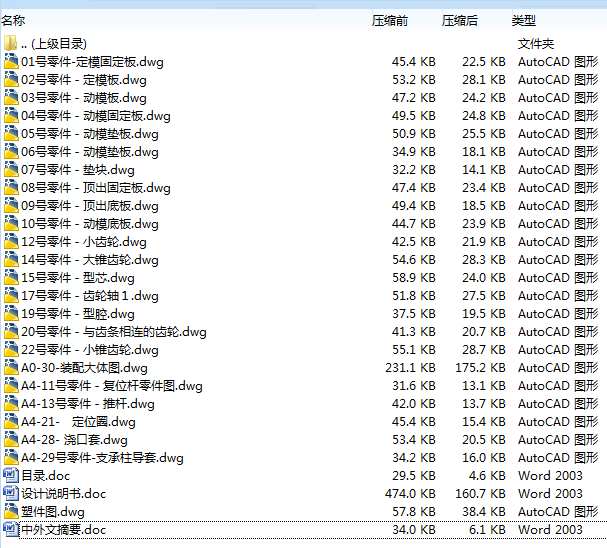Select file name 10号零件 - 动模底板.dwg
The height and width of the screenshot is (548, 607).
89,224
